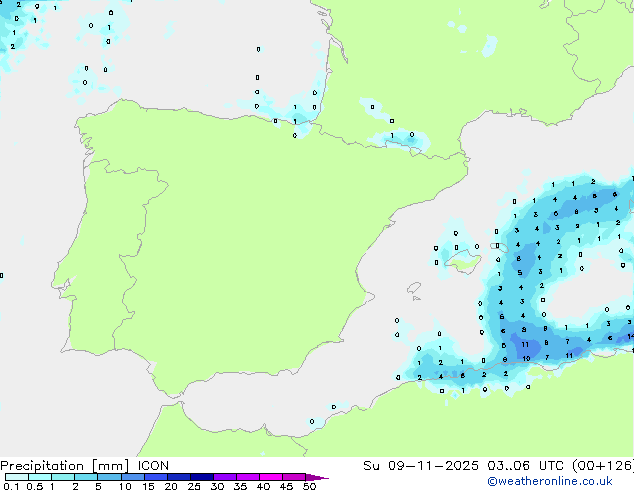Click the legend tick label '50'
Viewport: 634px width, 490px height.
coord(309,486)
